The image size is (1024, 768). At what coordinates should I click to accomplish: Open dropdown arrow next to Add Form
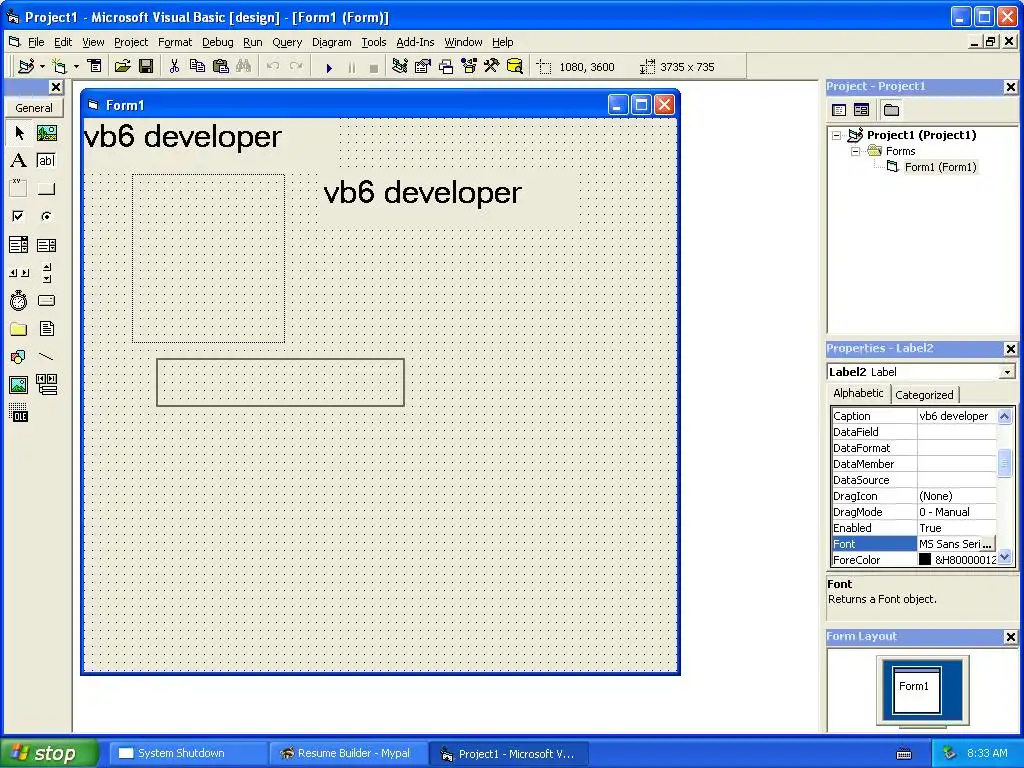click(x=76, y=67)
